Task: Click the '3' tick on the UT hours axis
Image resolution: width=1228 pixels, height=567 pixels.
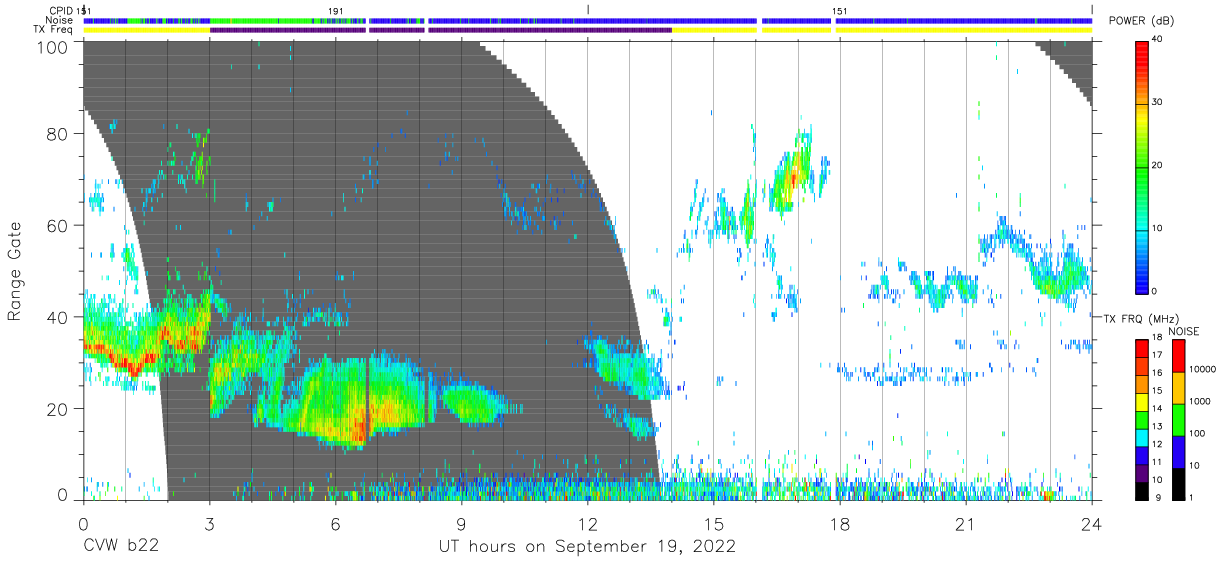Action: 209,523
